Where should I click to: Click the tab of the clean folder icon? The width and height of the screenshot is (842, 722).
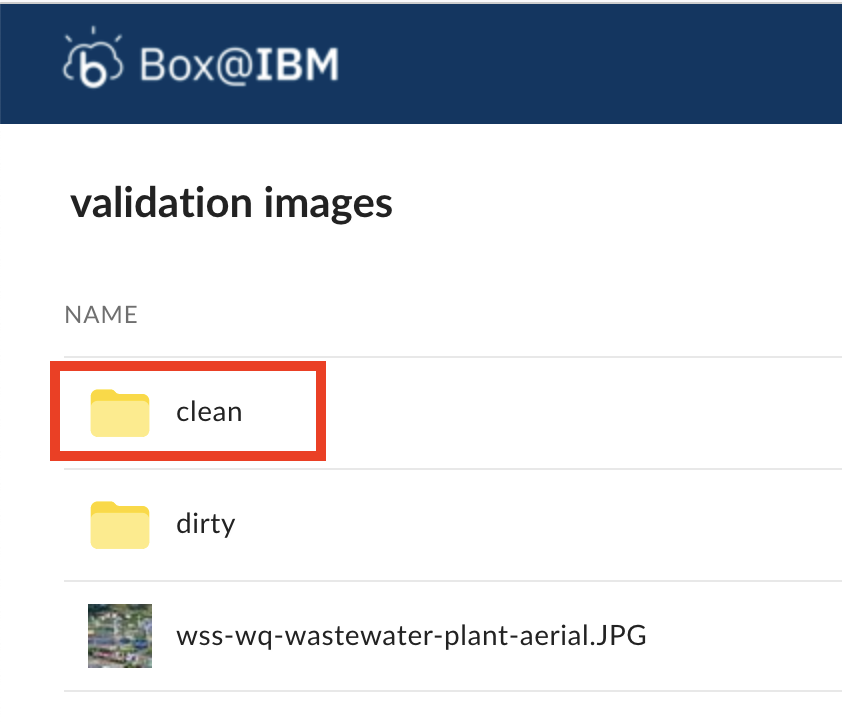pyautogui.click(x=104, y=393)
